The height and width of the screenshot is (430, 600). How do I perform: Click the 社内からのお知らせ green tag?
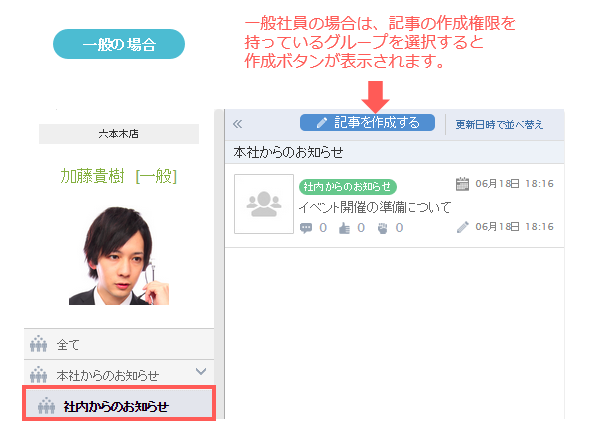click(347, 187)
